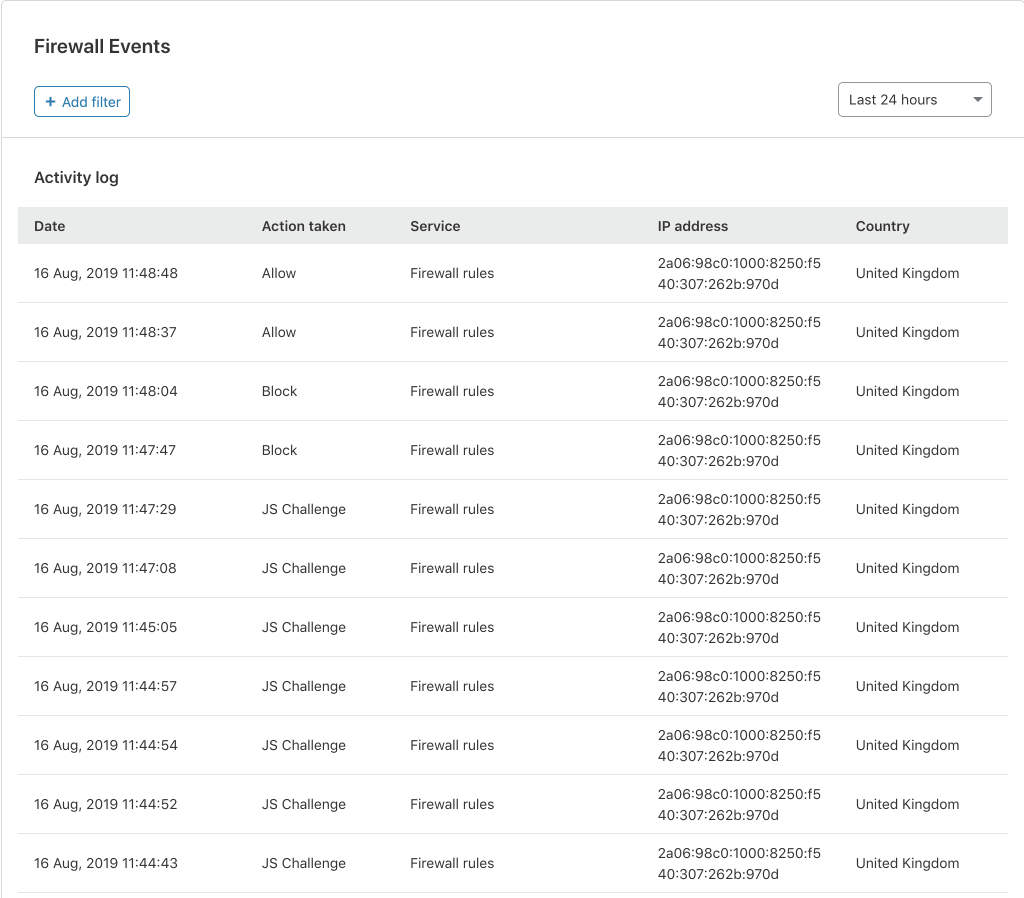
Task: Click Firewall rules in the 11:44:54 row
Action: click(x=452, y=745)
